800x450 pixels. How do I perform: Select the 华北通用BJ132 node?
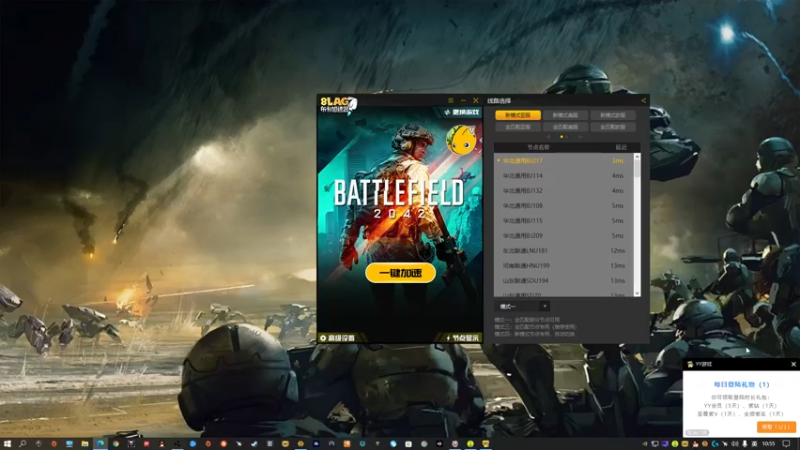click(564, 191)
